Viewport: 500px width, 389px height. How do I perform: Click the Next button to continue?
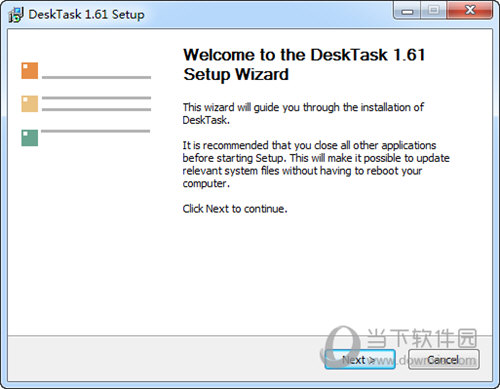360,359
